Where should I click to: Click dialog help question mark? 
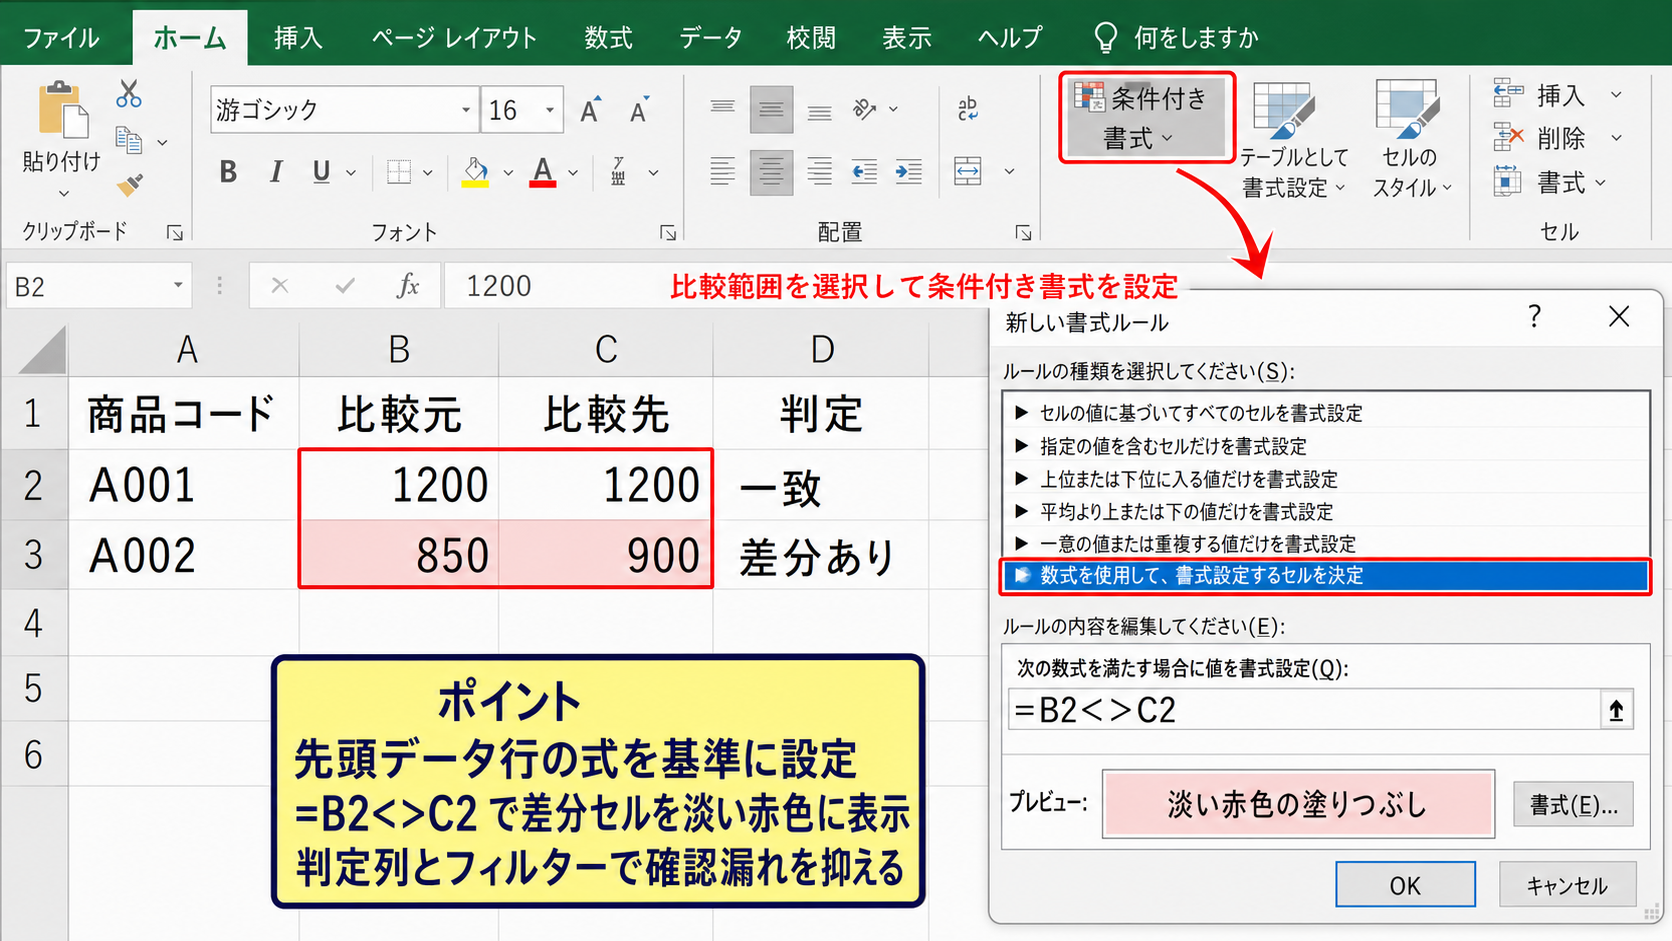[1535, 317]
